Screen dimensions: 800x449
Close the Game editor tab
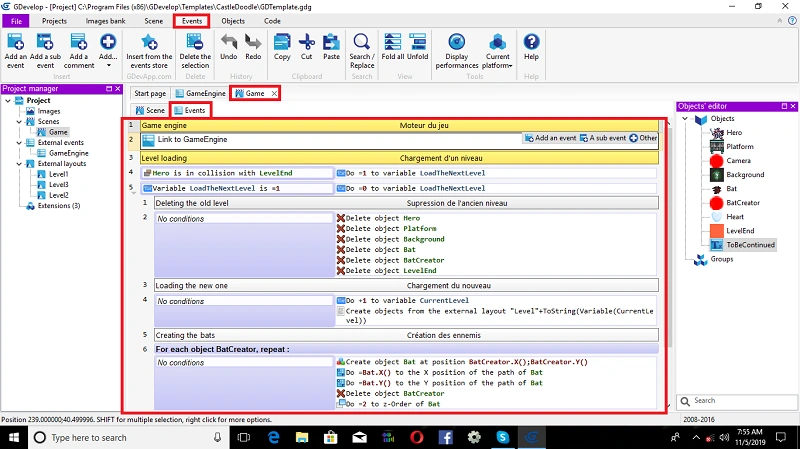[274, 93]
